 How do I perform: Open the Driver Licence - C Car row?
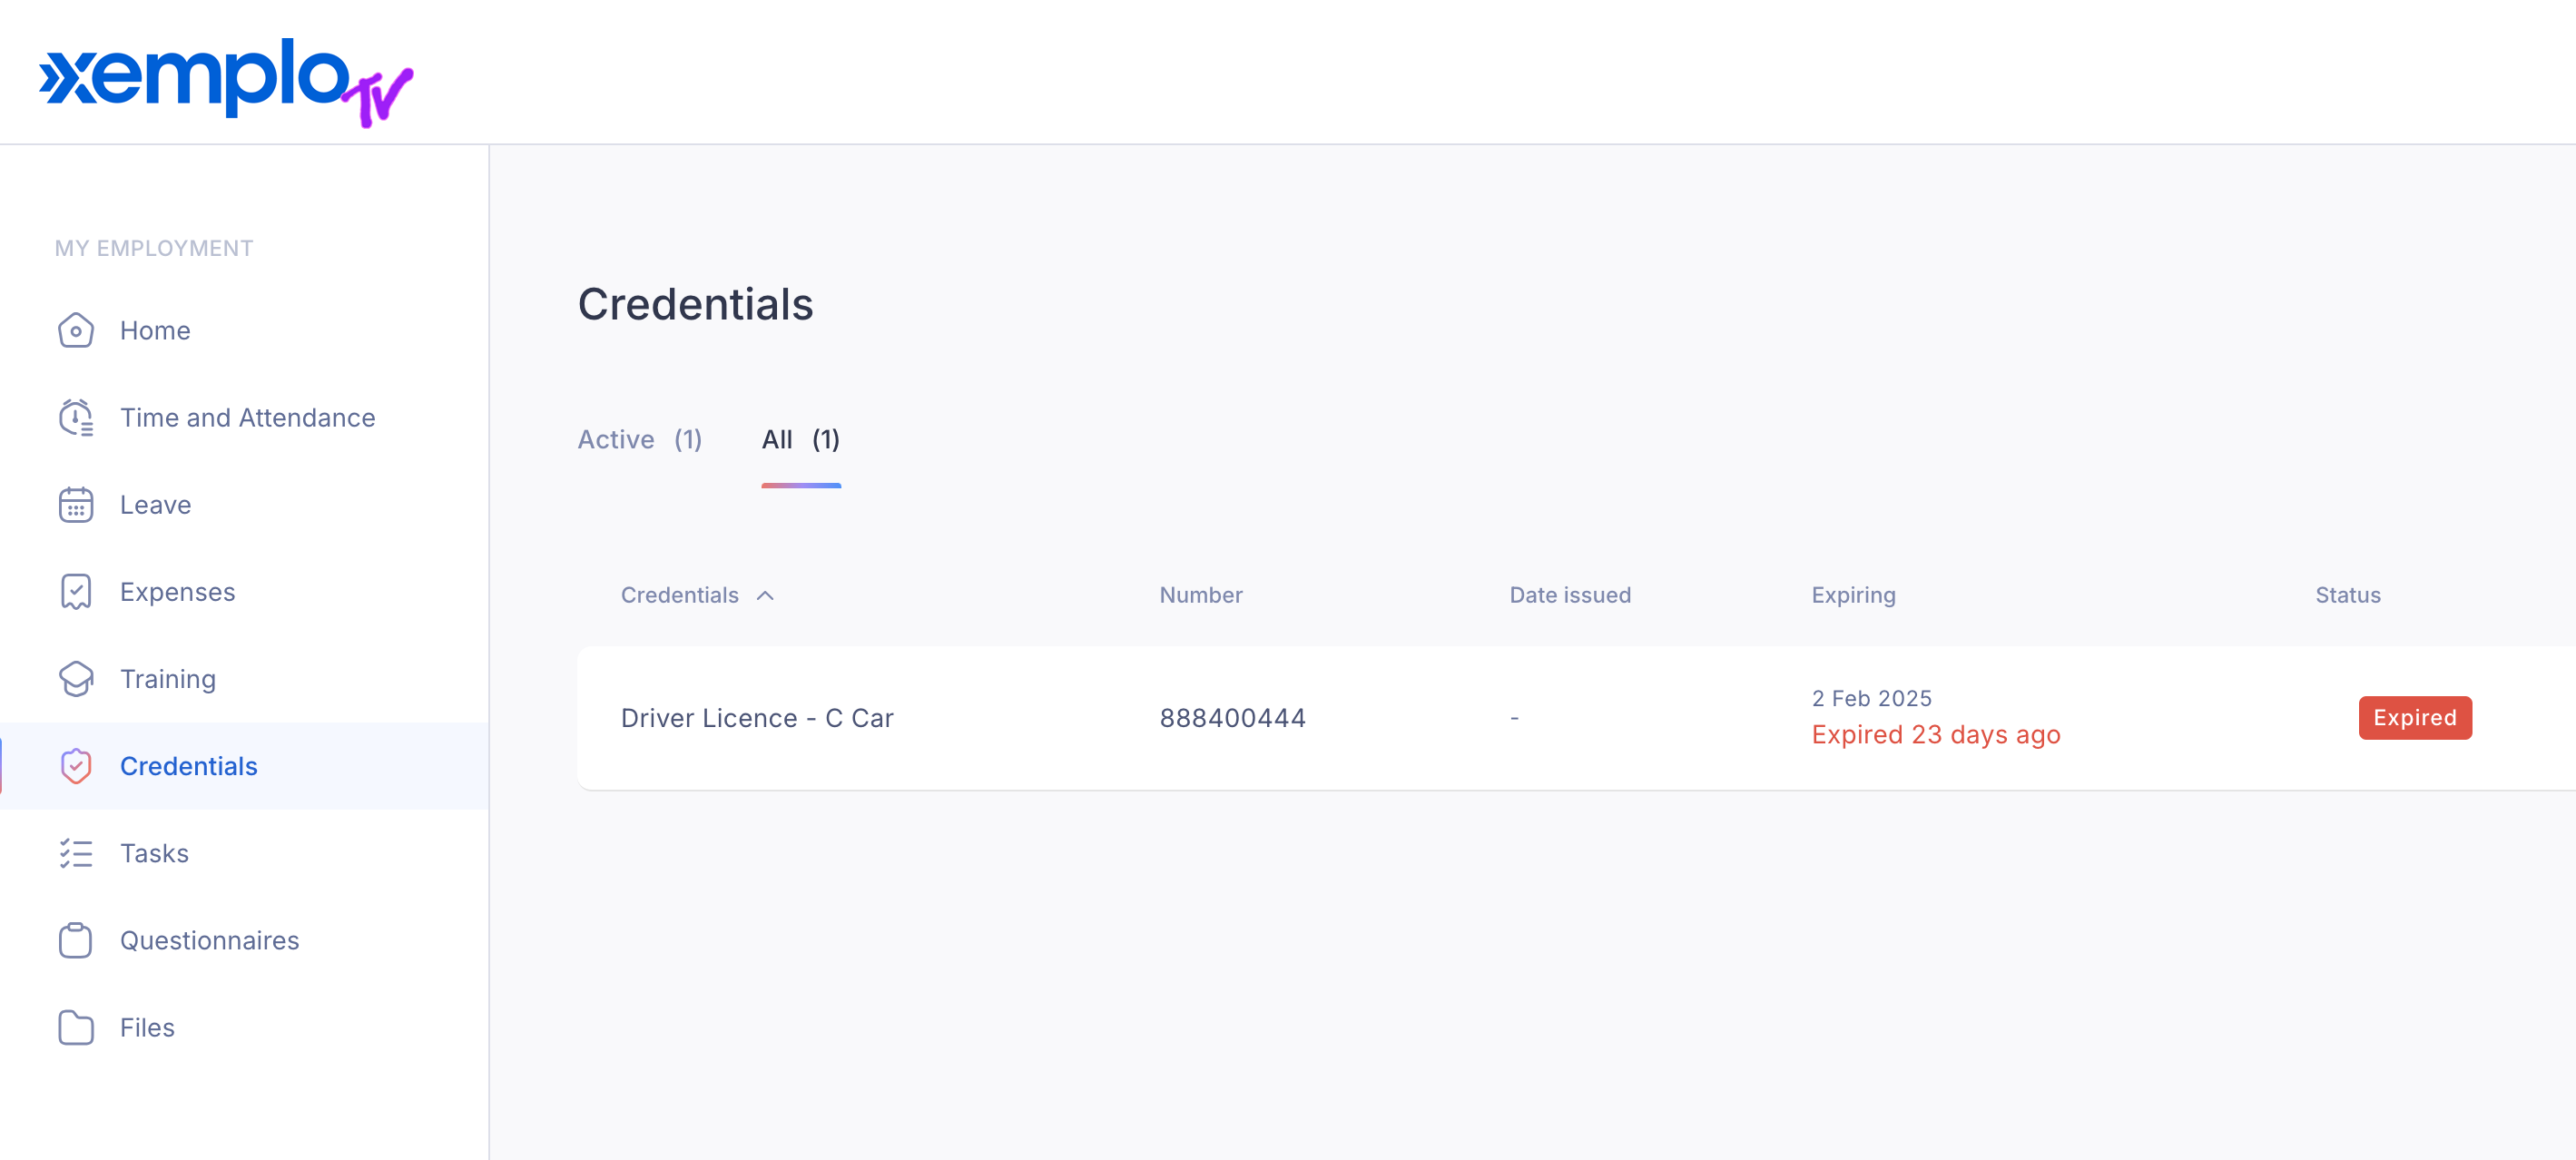[1576, 718]
